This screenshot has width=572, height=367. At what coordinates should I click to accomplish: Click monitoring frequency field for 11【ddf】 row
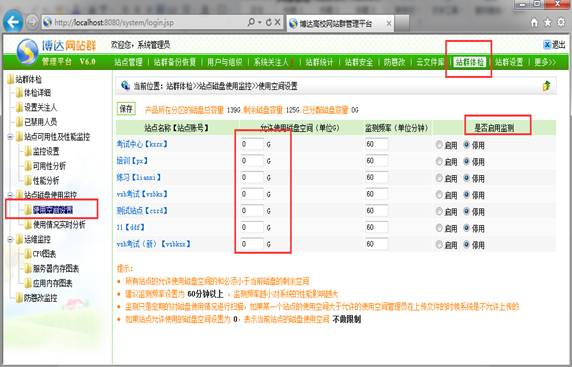click(376, 227)
